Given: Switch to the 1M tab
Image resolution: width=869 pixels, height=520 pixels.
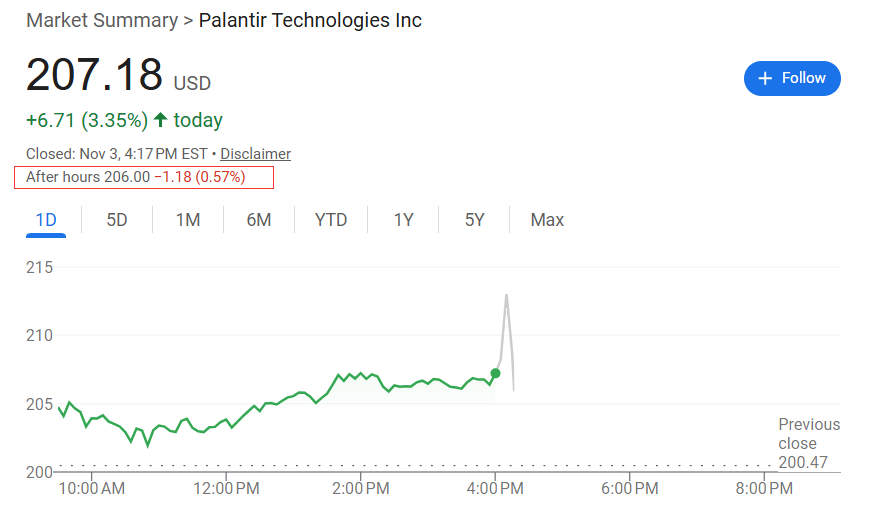Looking at the screenshot, I should point(188,220).
